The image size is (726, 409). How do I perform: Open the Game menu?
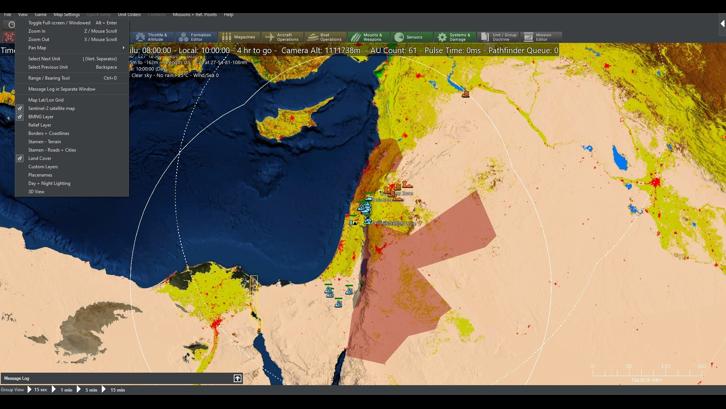pyautogui.click(x=40, y=15)
